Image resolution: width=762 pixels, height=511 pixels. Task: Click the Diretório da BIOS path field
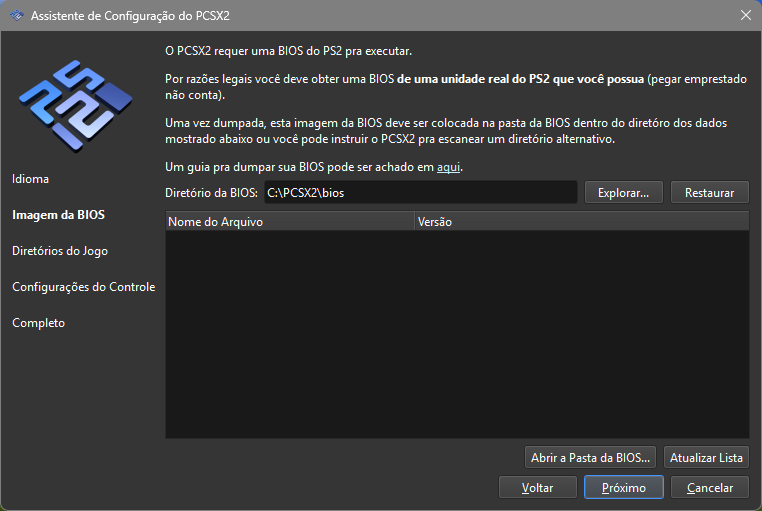(x=420, y=192)
